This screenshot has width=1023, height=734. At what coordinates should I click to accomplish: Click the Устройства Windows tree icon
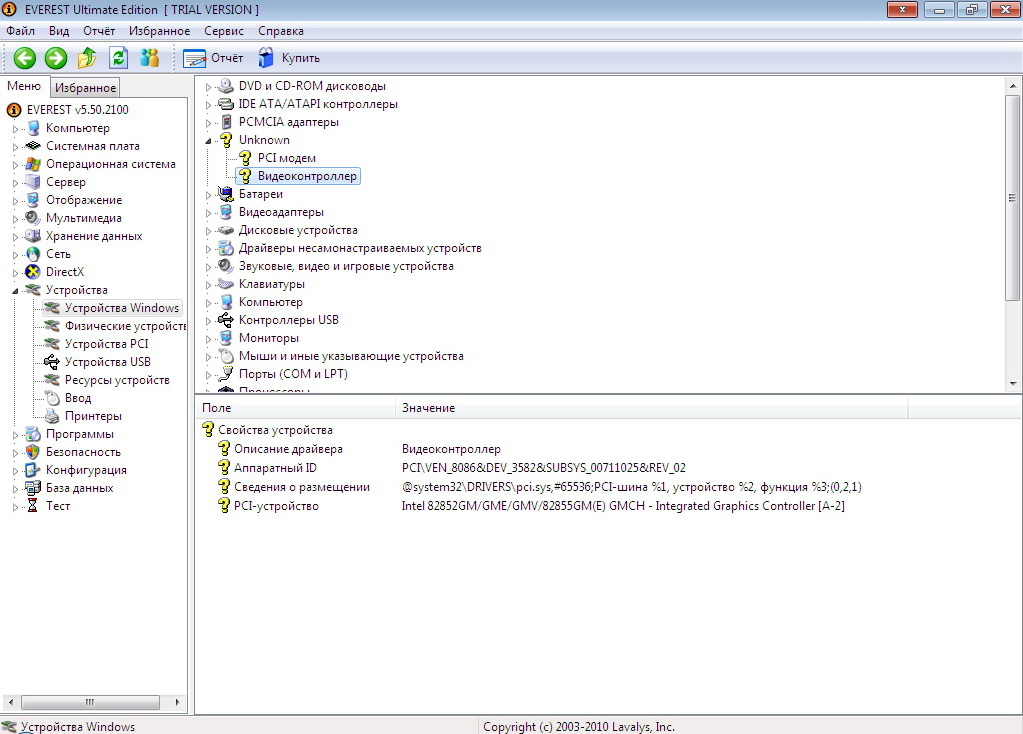[x=52, y=308]
